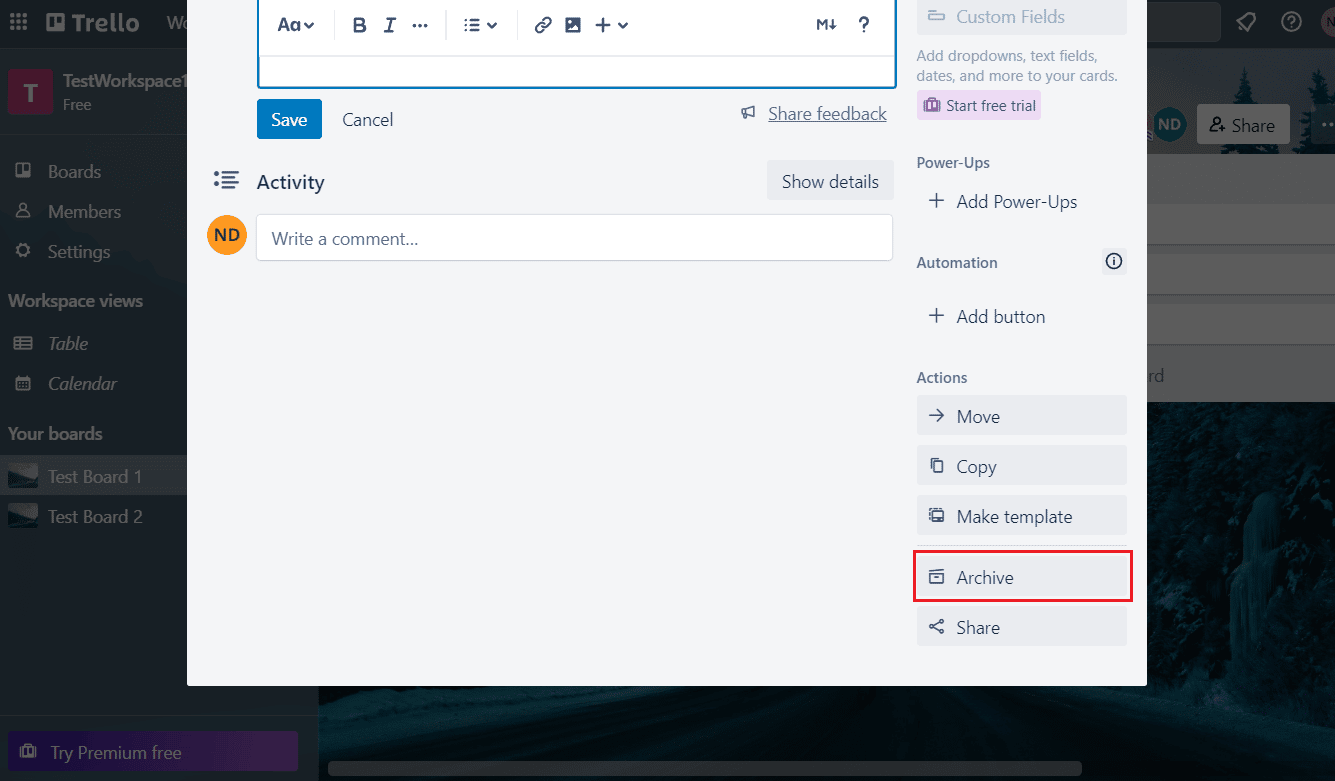Click Show details in Activity

[830, 181]
